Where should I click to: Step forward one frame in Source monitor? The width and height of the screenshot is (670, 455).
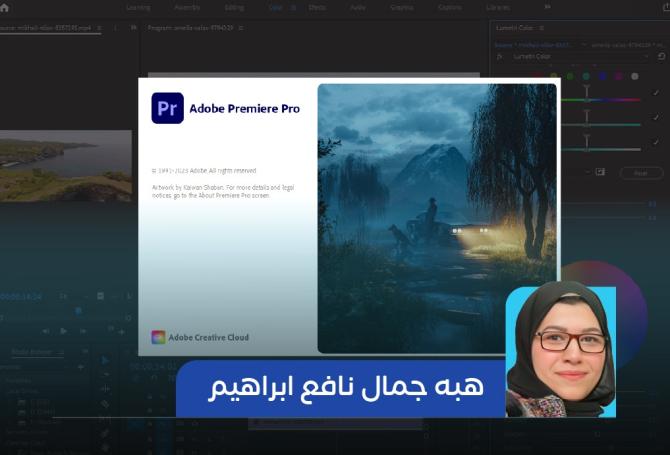coord(83,331)
